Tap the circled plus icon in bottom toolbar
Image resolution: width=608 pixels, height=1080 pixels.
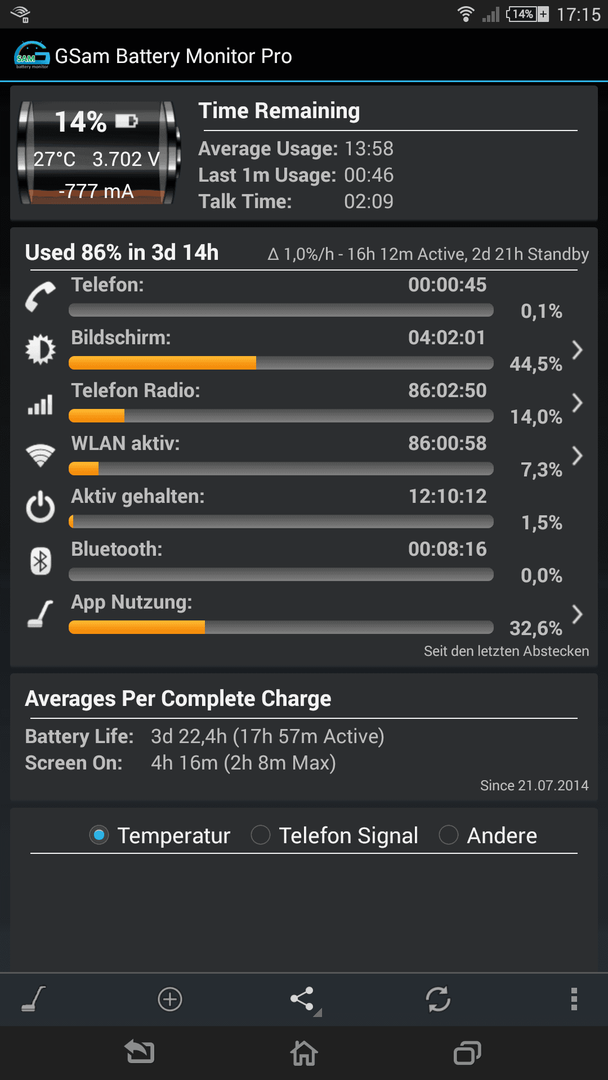click(x=169, y=998)
